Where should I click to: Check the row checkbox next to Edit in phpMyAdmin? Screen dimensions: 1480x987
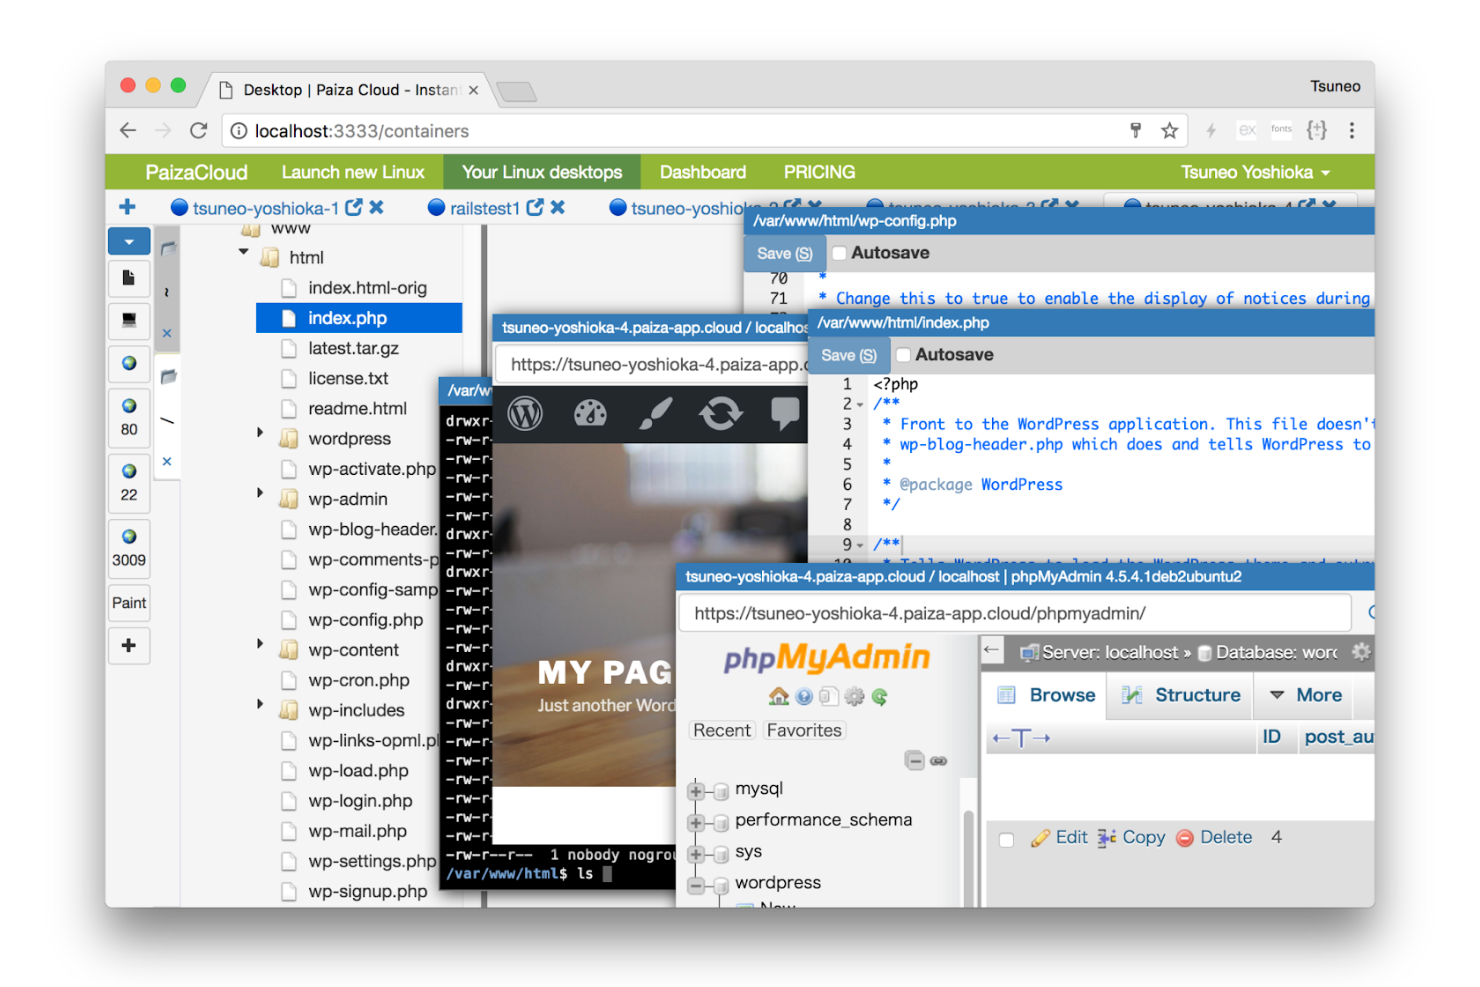1006,840
